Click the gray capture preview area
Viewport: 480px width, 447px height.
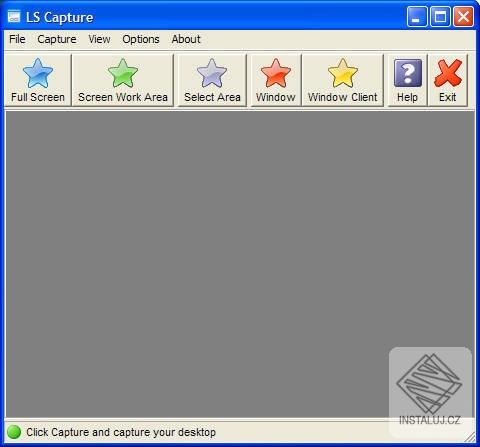240,264
